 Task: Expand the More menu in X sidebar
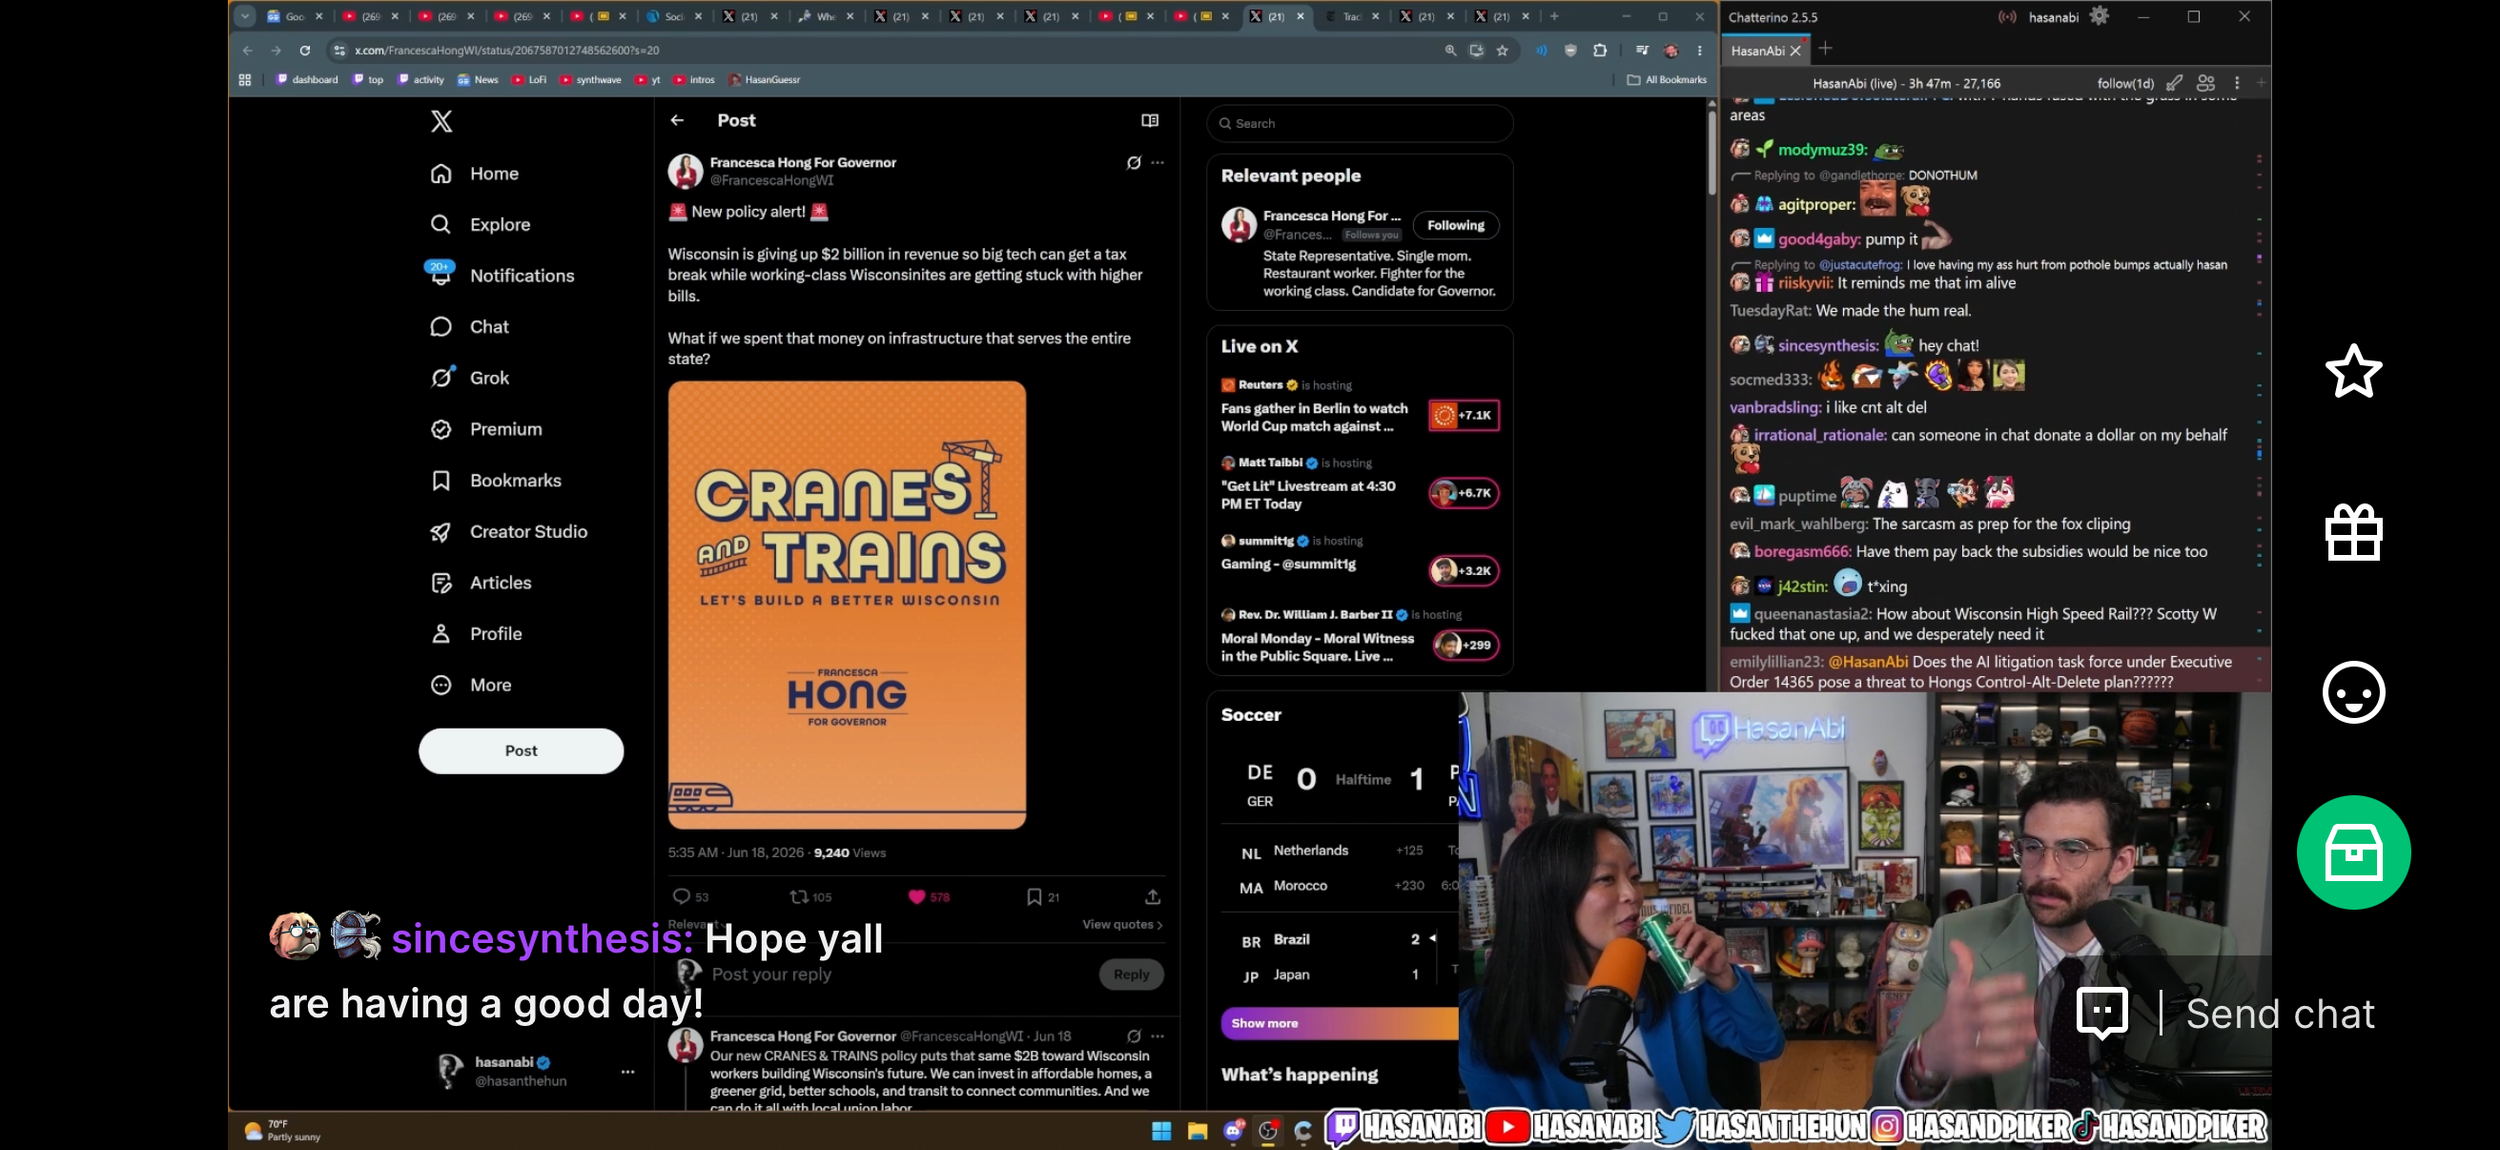point(470,685)
